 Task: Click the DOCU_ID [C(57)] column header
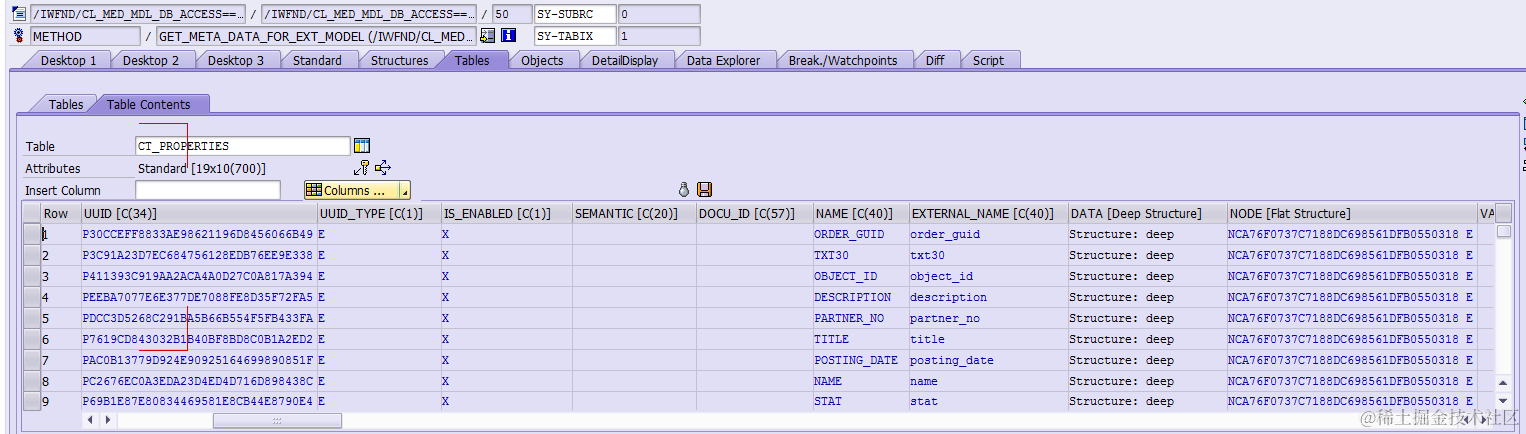click(x=754, y=213)
